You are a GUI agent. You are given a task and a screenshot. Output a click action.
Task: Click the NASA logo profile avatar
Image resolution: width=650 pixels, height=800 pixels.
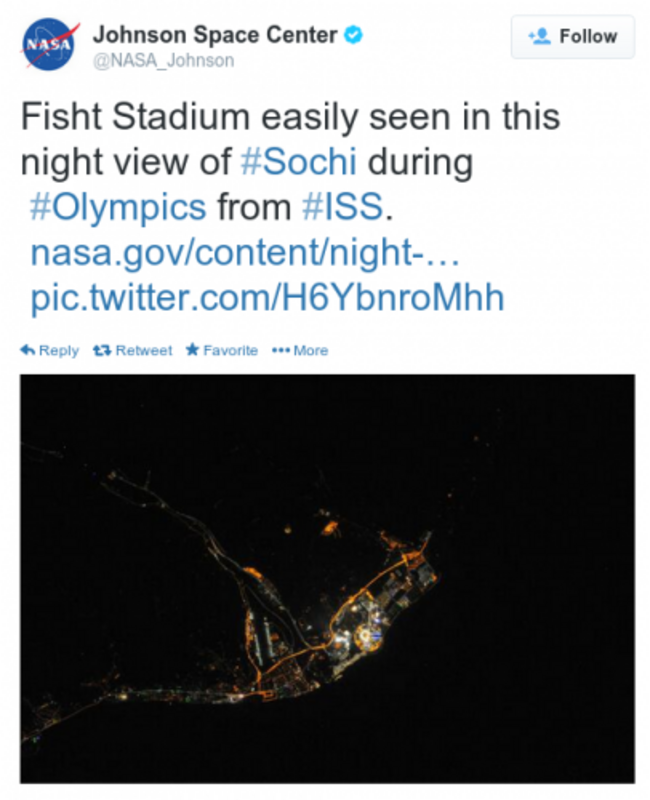[50, 44]
